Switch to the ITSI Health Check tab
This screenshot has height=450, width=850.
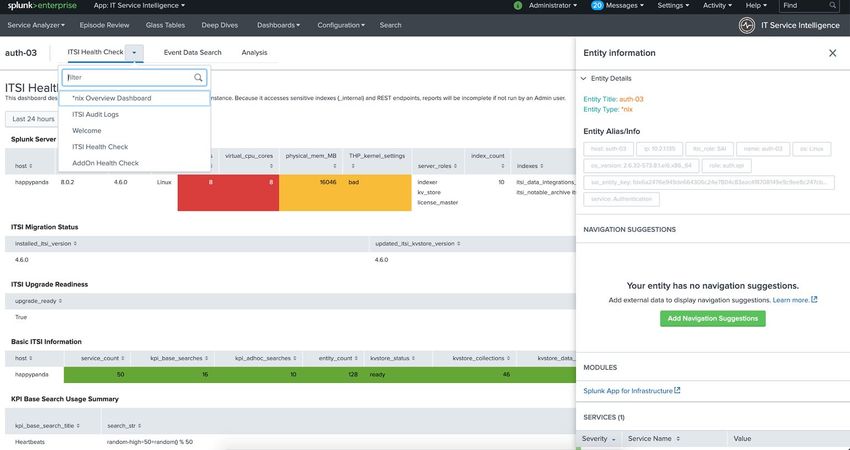click(x=95, y=52)
